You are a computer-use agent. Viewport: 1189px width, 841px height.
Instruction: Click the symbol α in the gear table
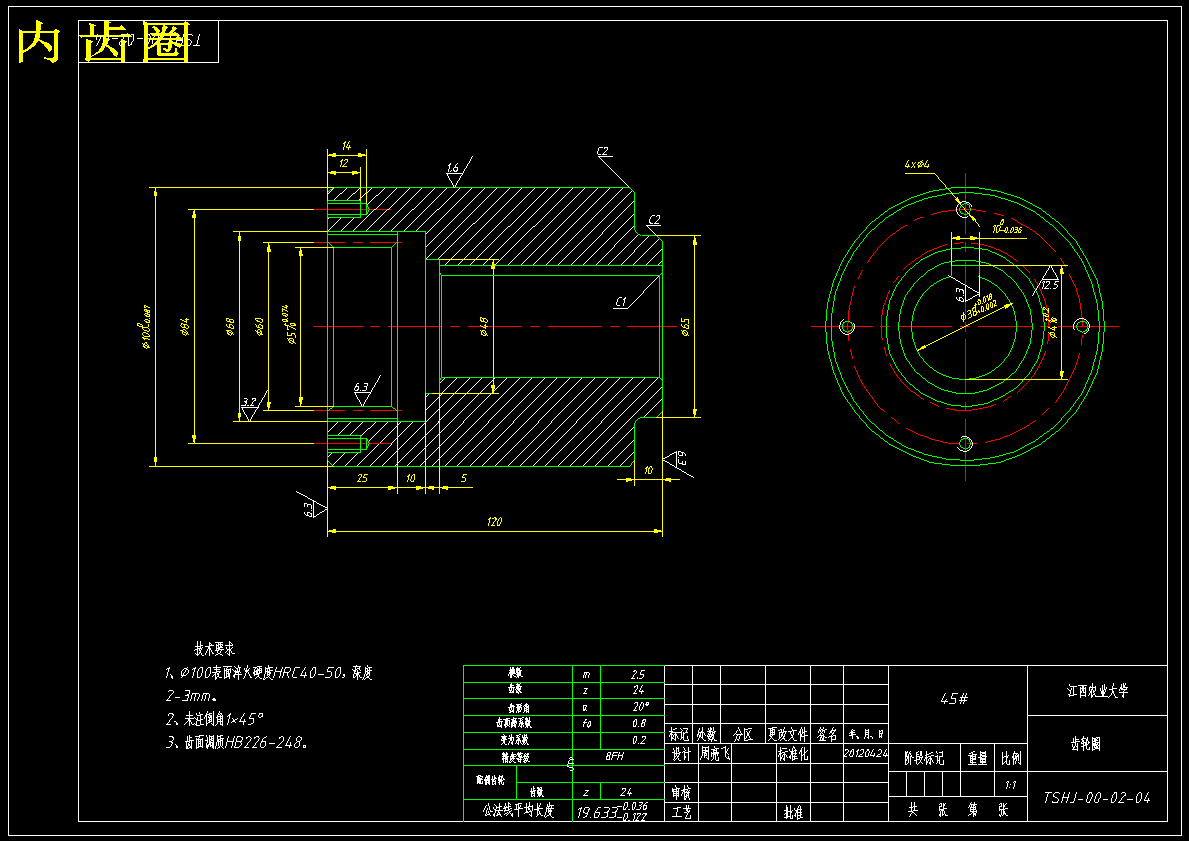click(586, 707)
